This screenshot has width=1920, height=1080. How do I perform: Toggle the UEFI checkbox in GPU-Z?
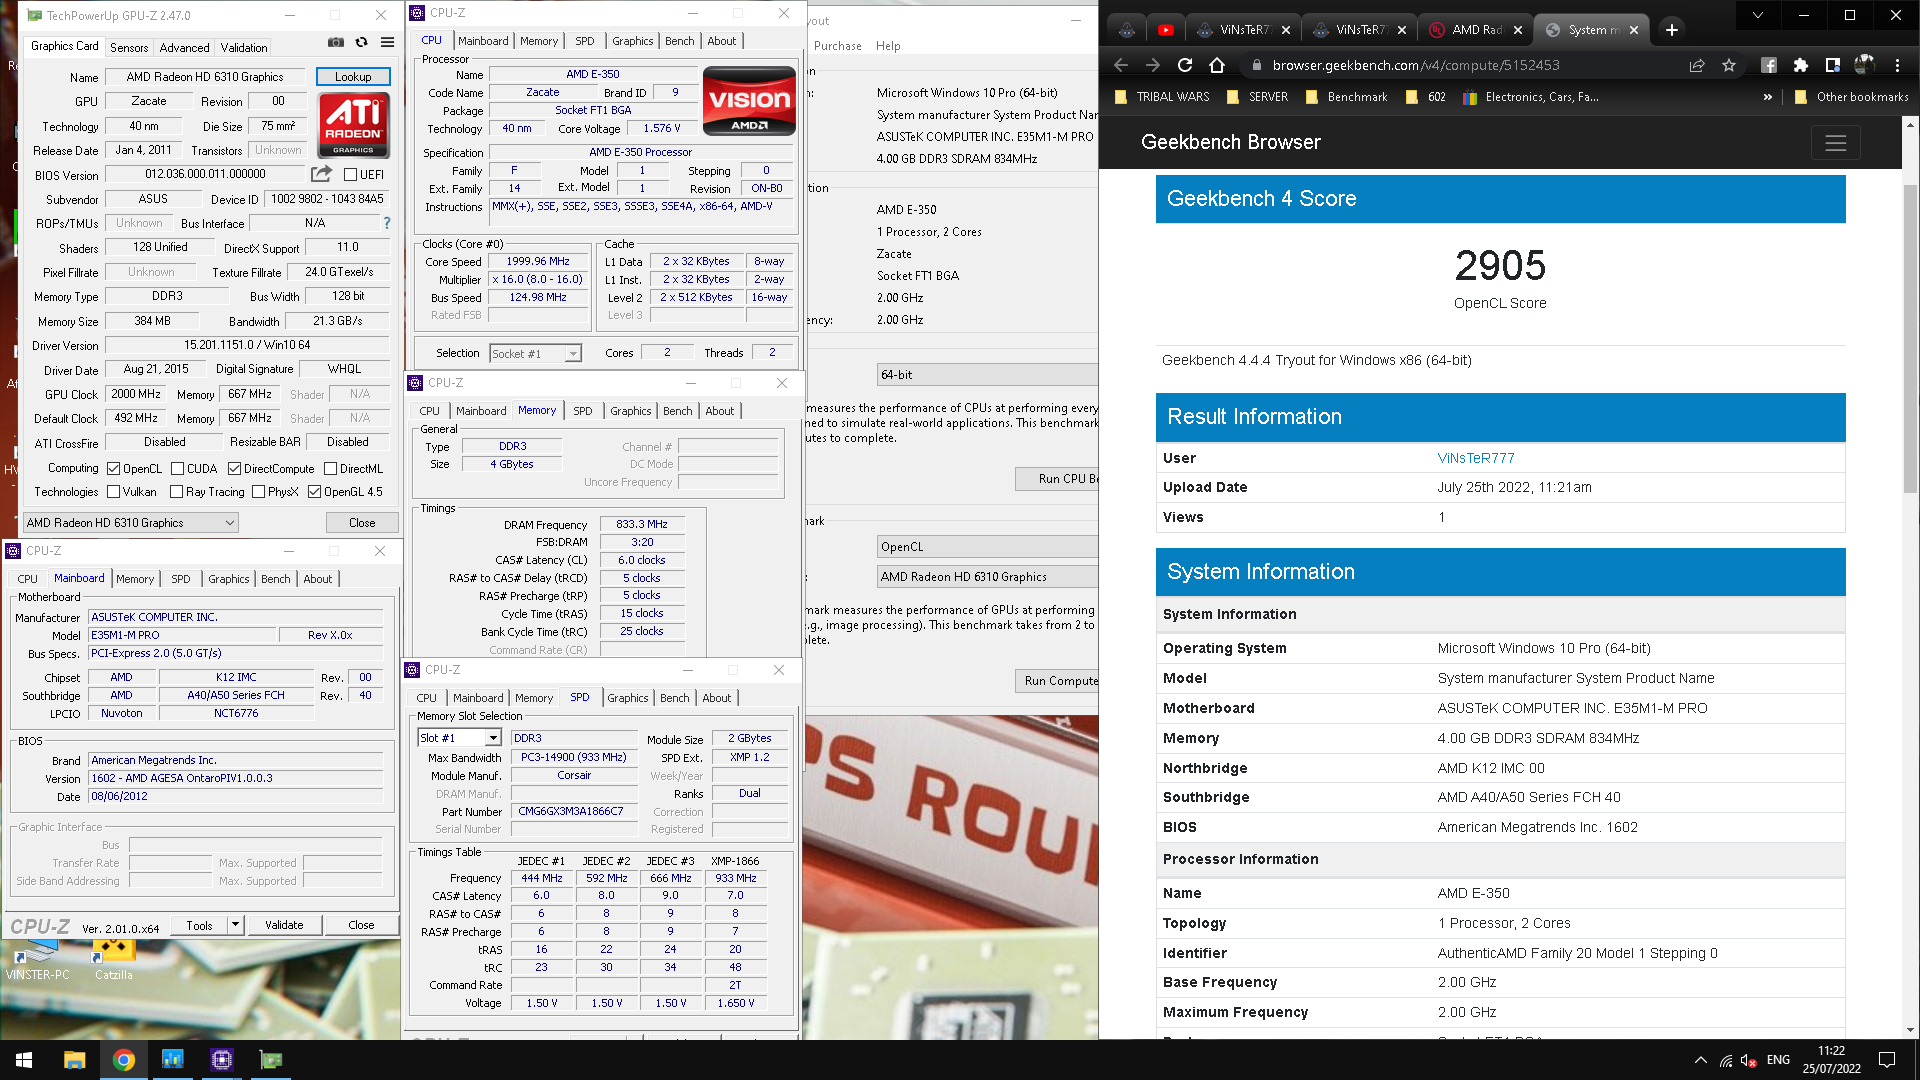click(x=351, y=174)
